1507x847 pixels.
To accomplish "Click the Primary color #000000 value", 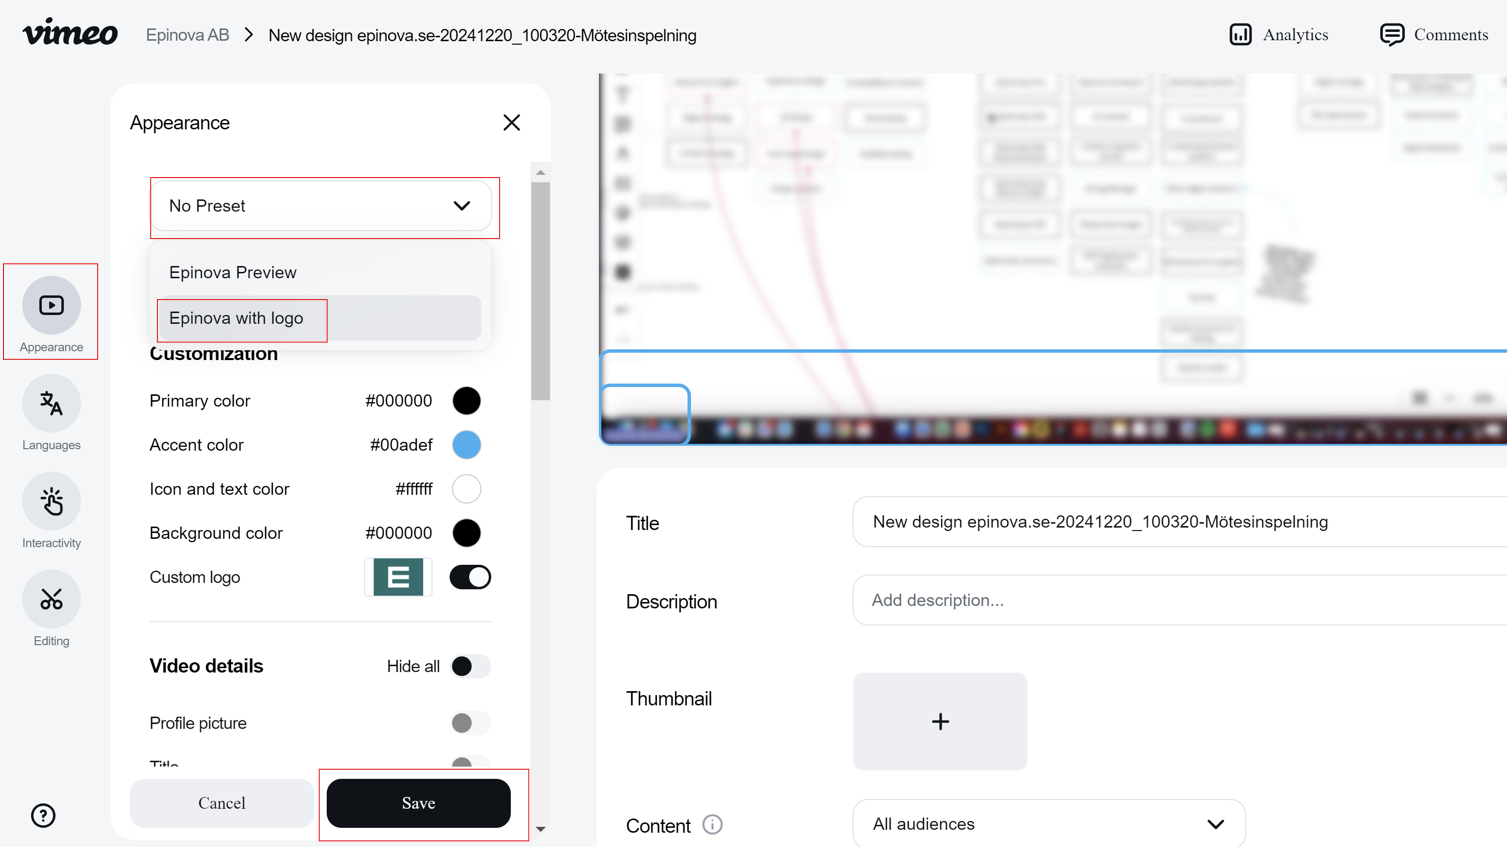I will click(x=398, y=401).
